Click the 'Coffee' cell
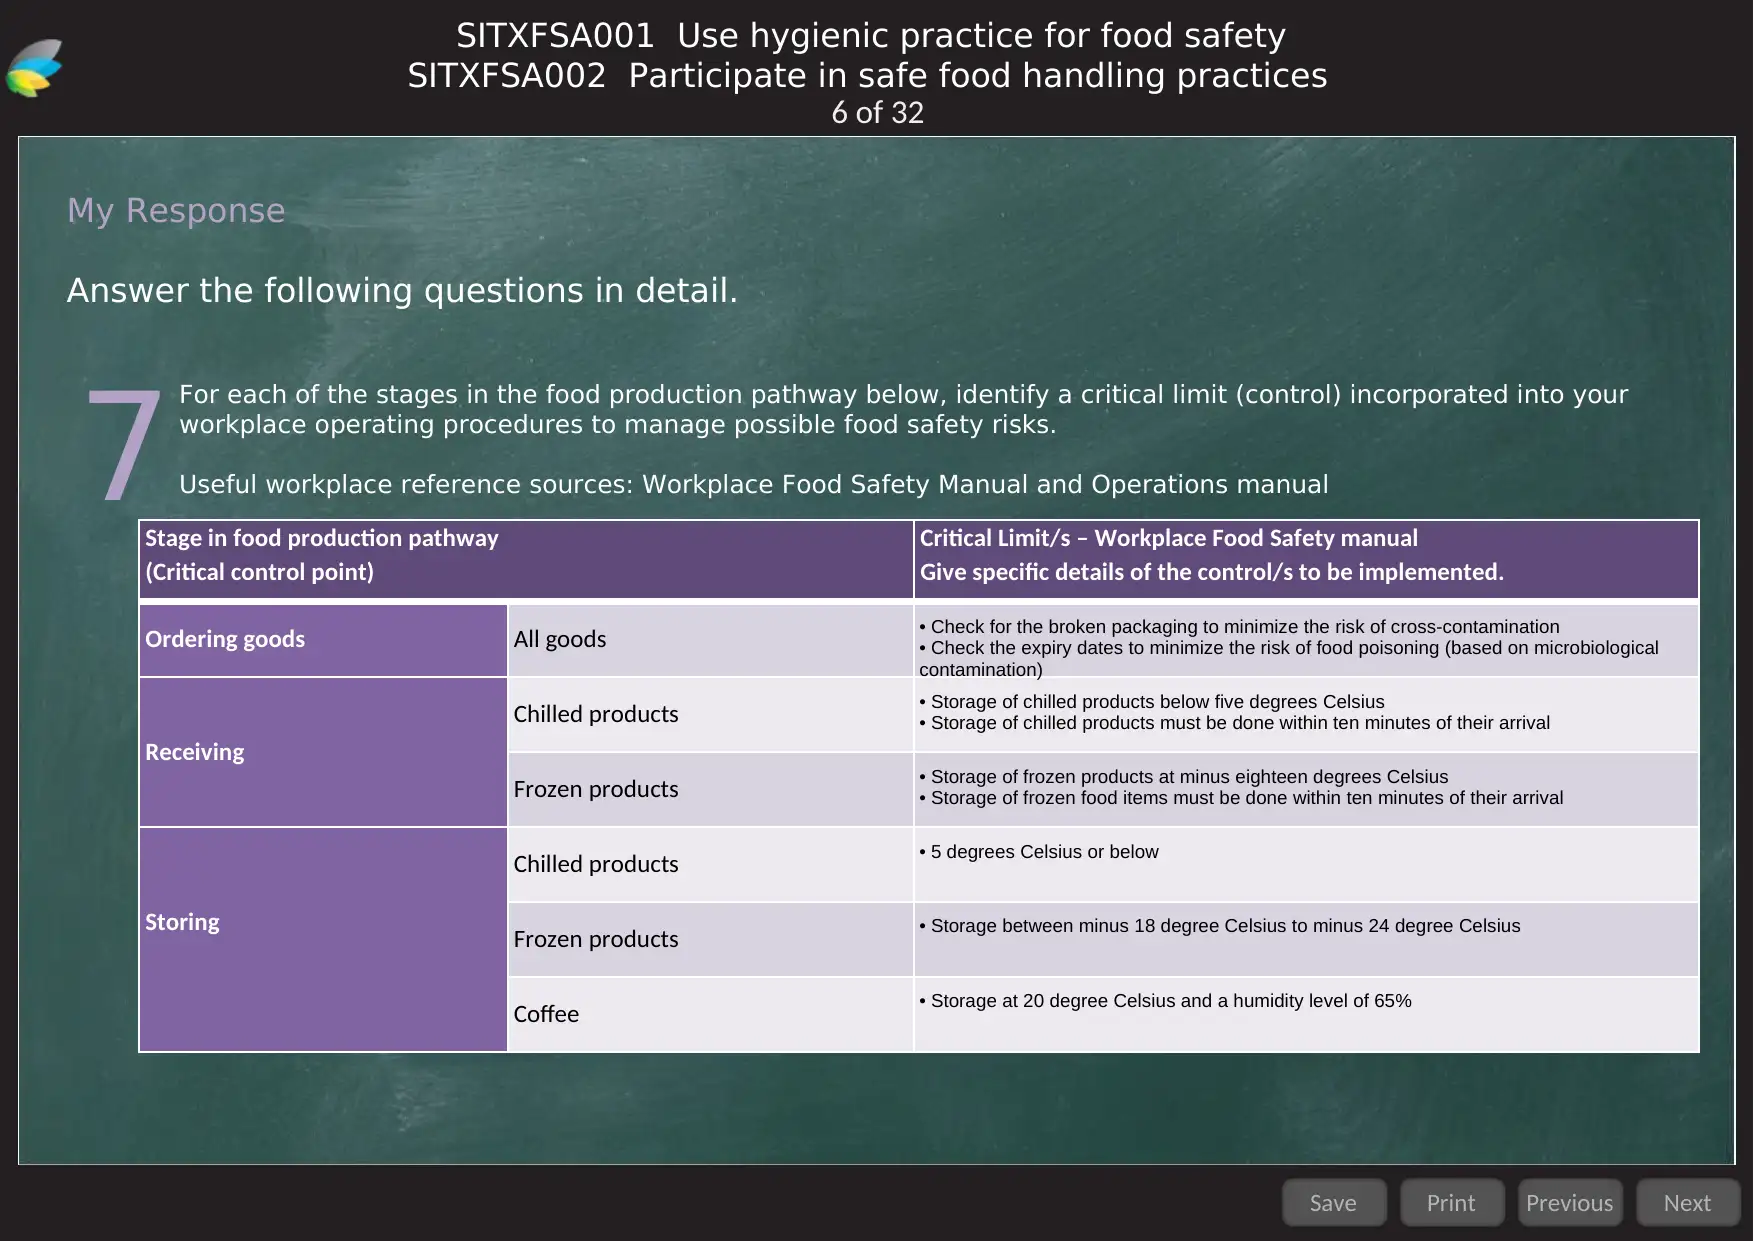This screenshot has height=1241, width=1754. [x=710, y=1014]
